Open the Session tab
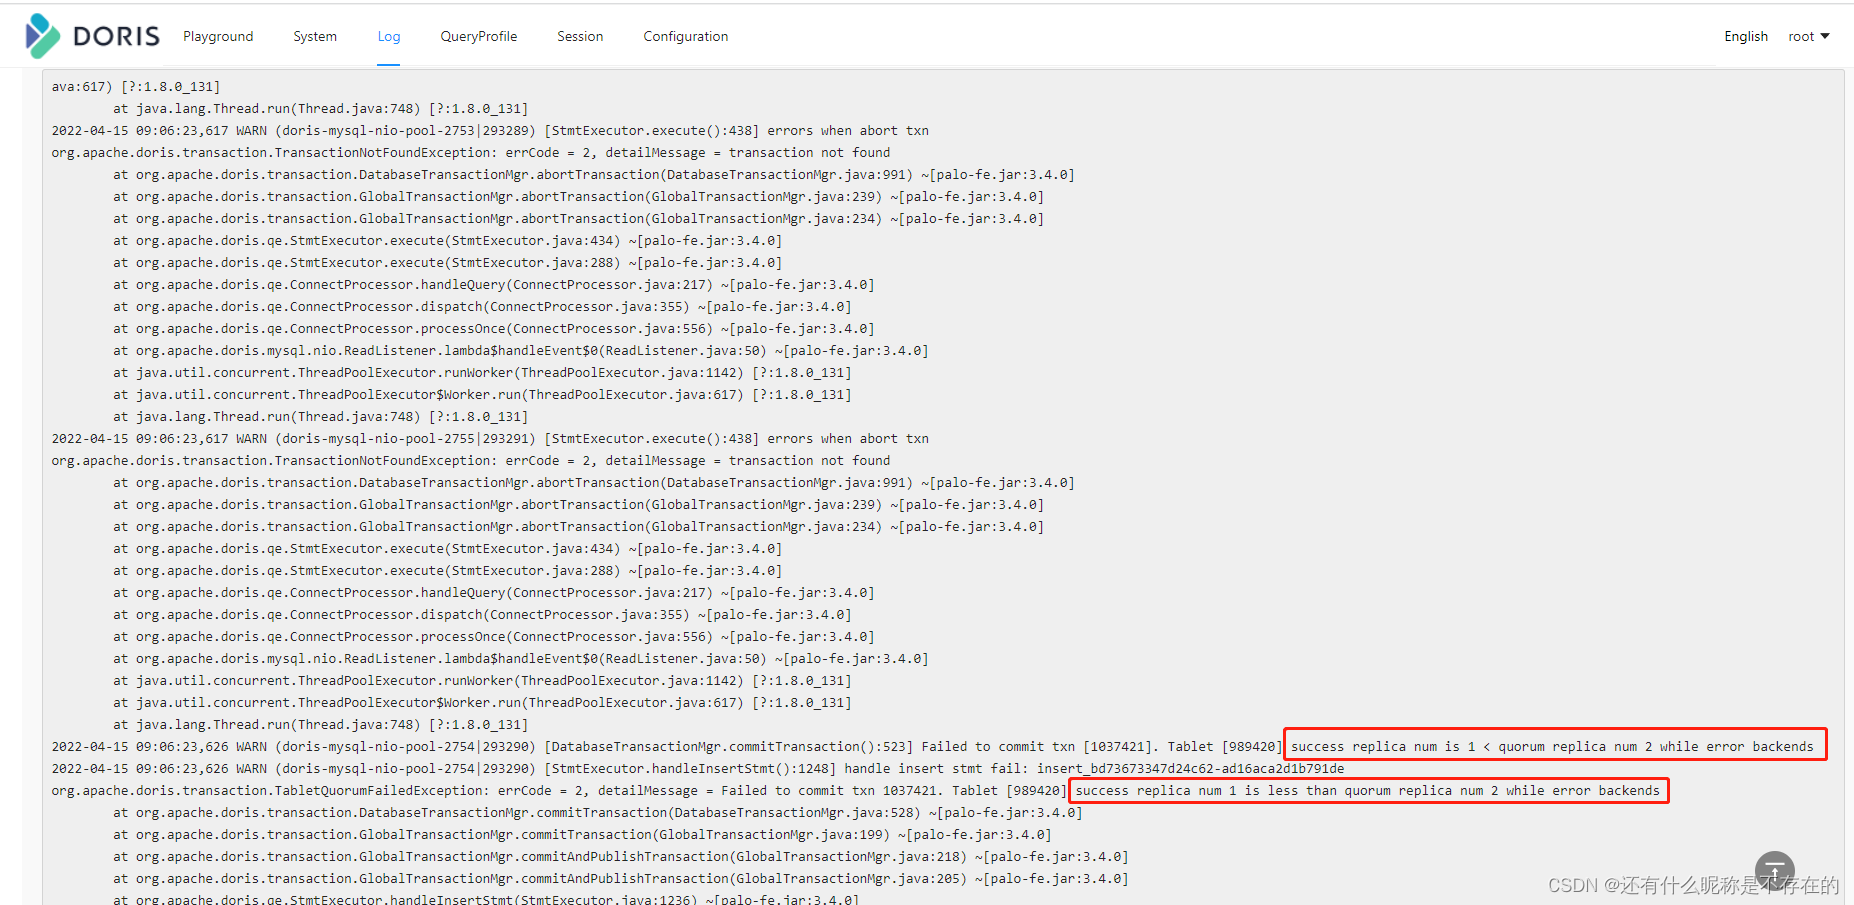 580,36
